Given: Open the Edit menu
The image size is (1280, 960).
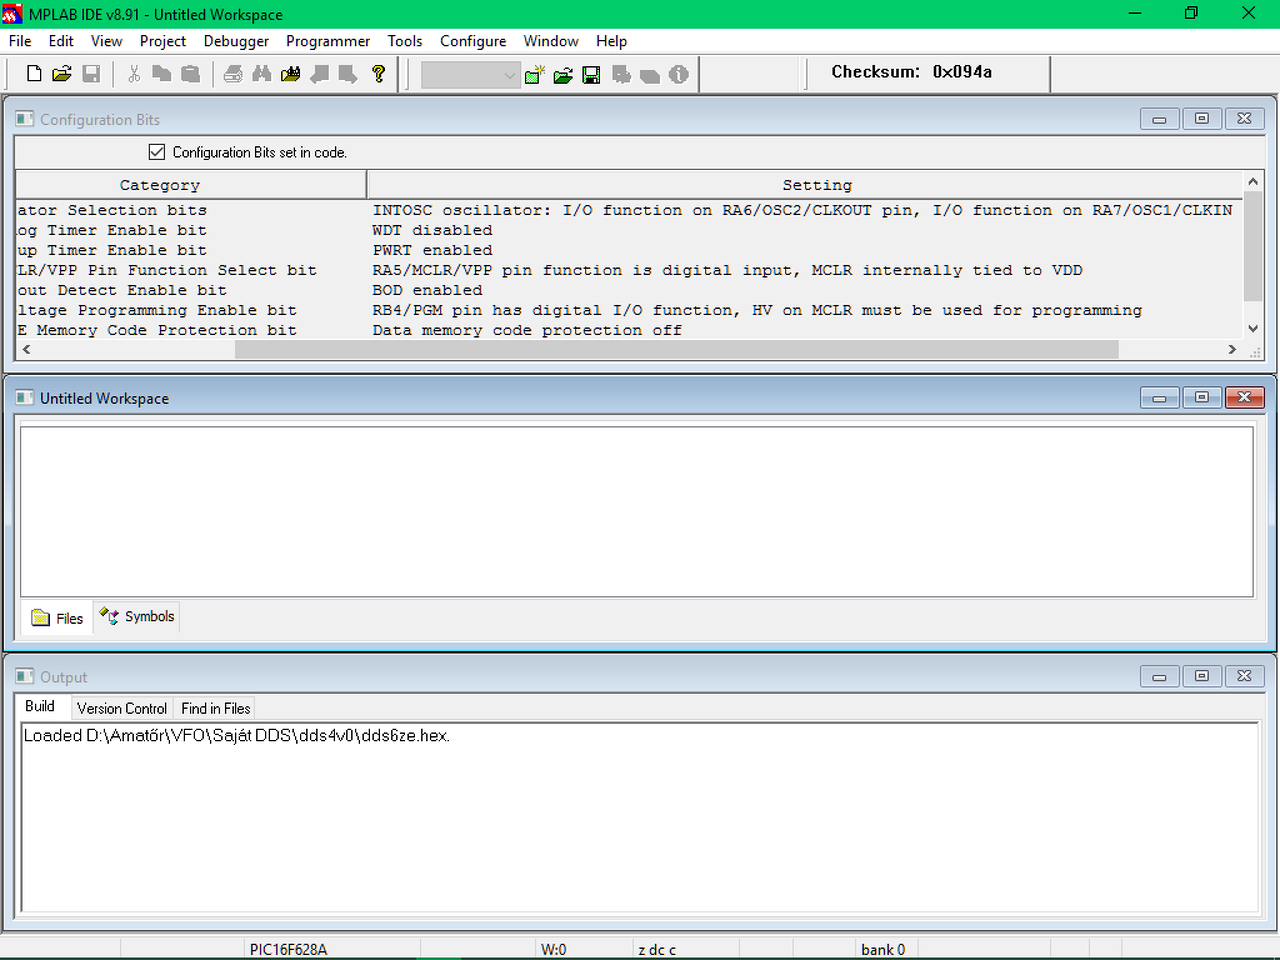Looking at the screenshot, I should (x=61, y=41).
